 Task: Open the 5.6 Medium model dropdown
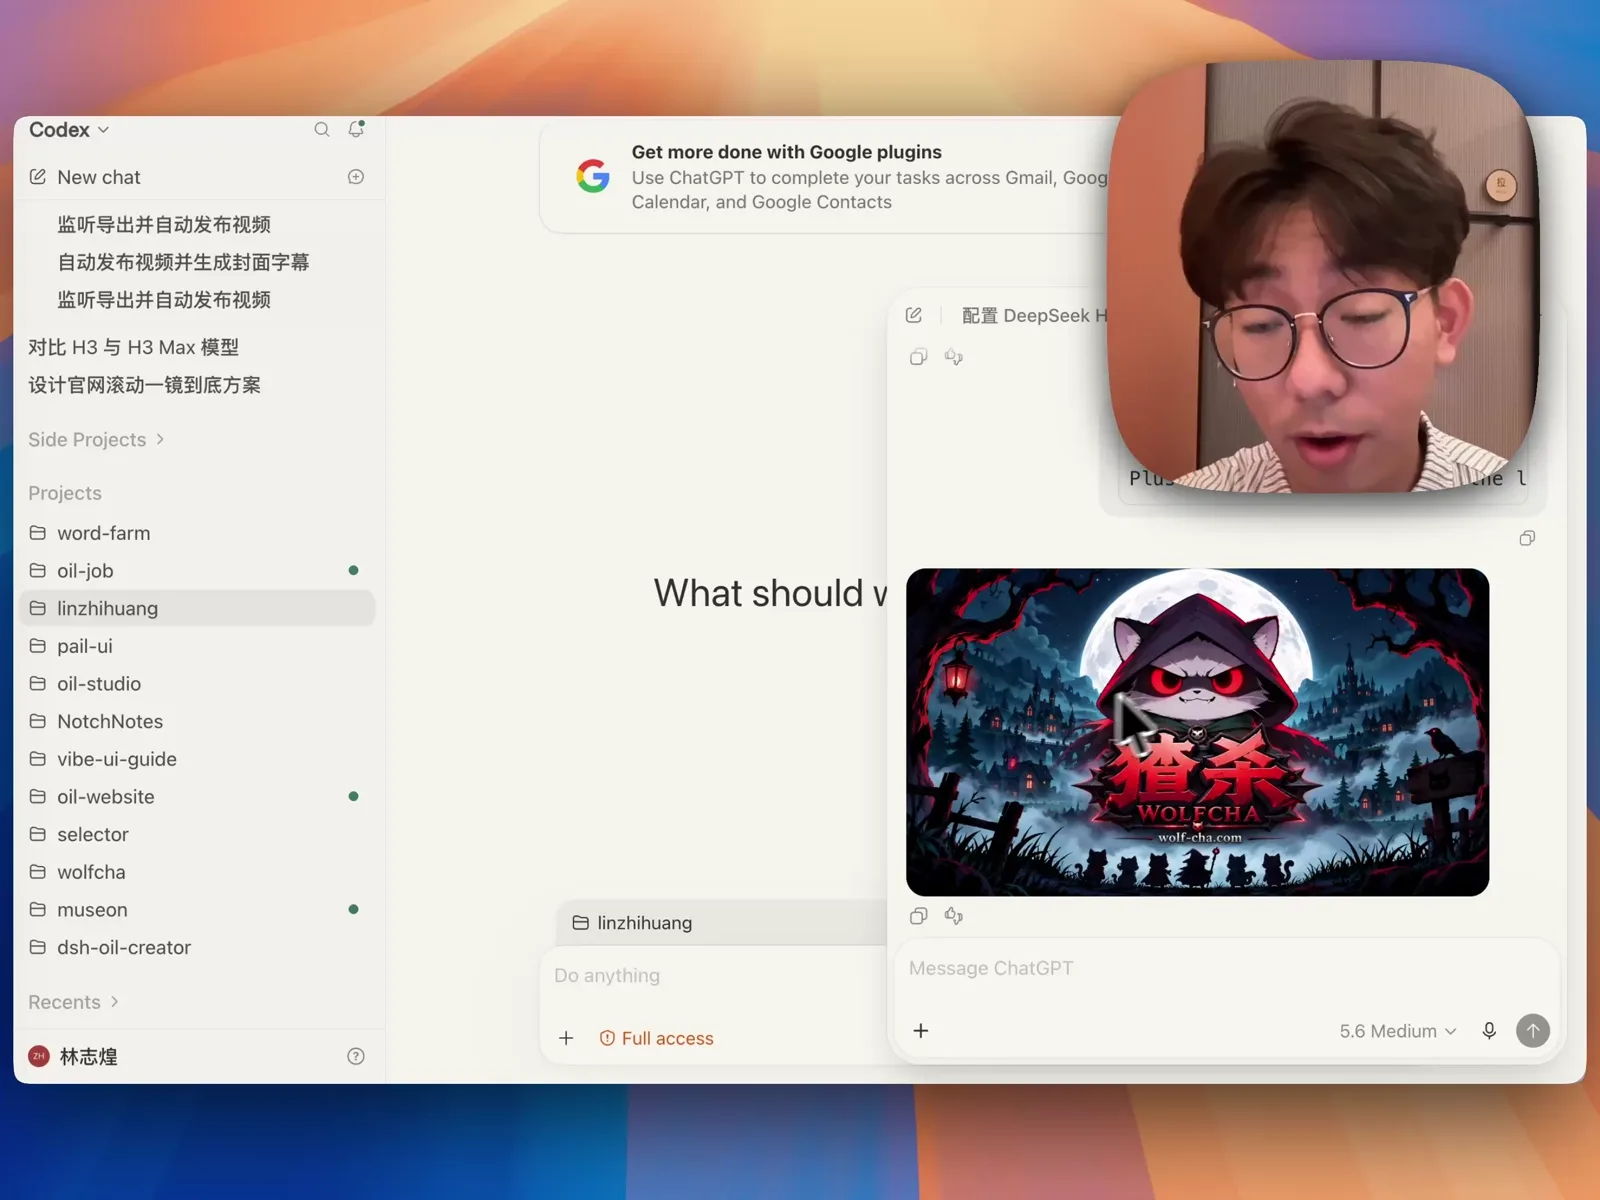tap(1398, 1031)
